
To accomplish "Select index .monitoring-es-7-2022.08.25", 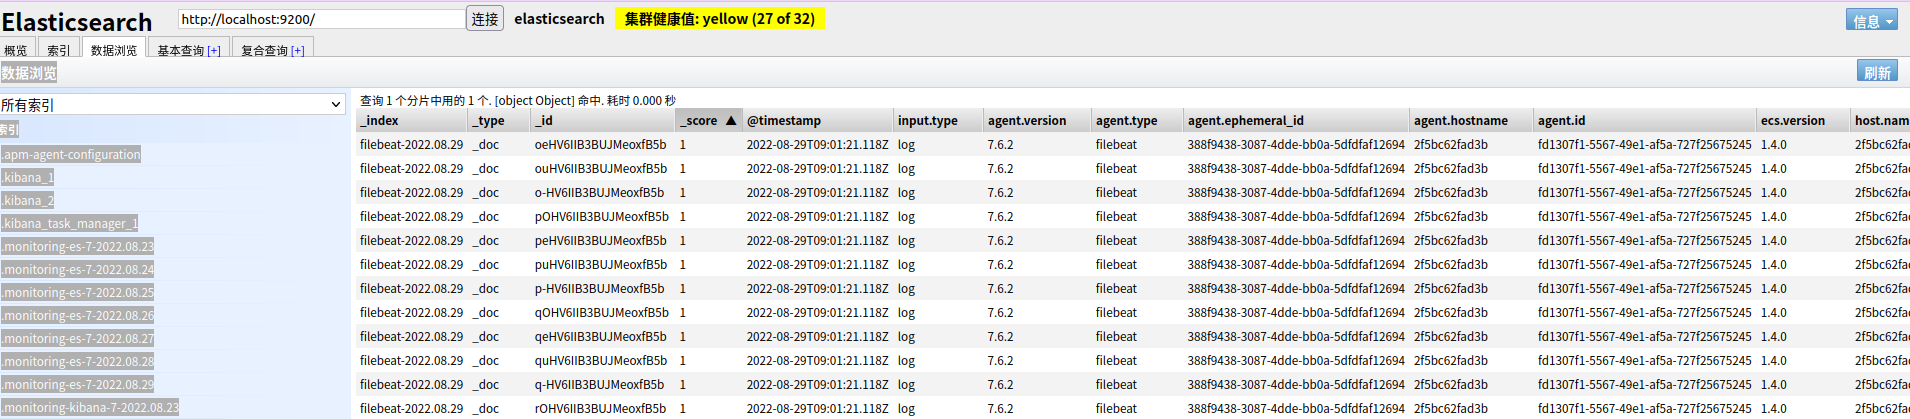I will (x=78, y=292).
